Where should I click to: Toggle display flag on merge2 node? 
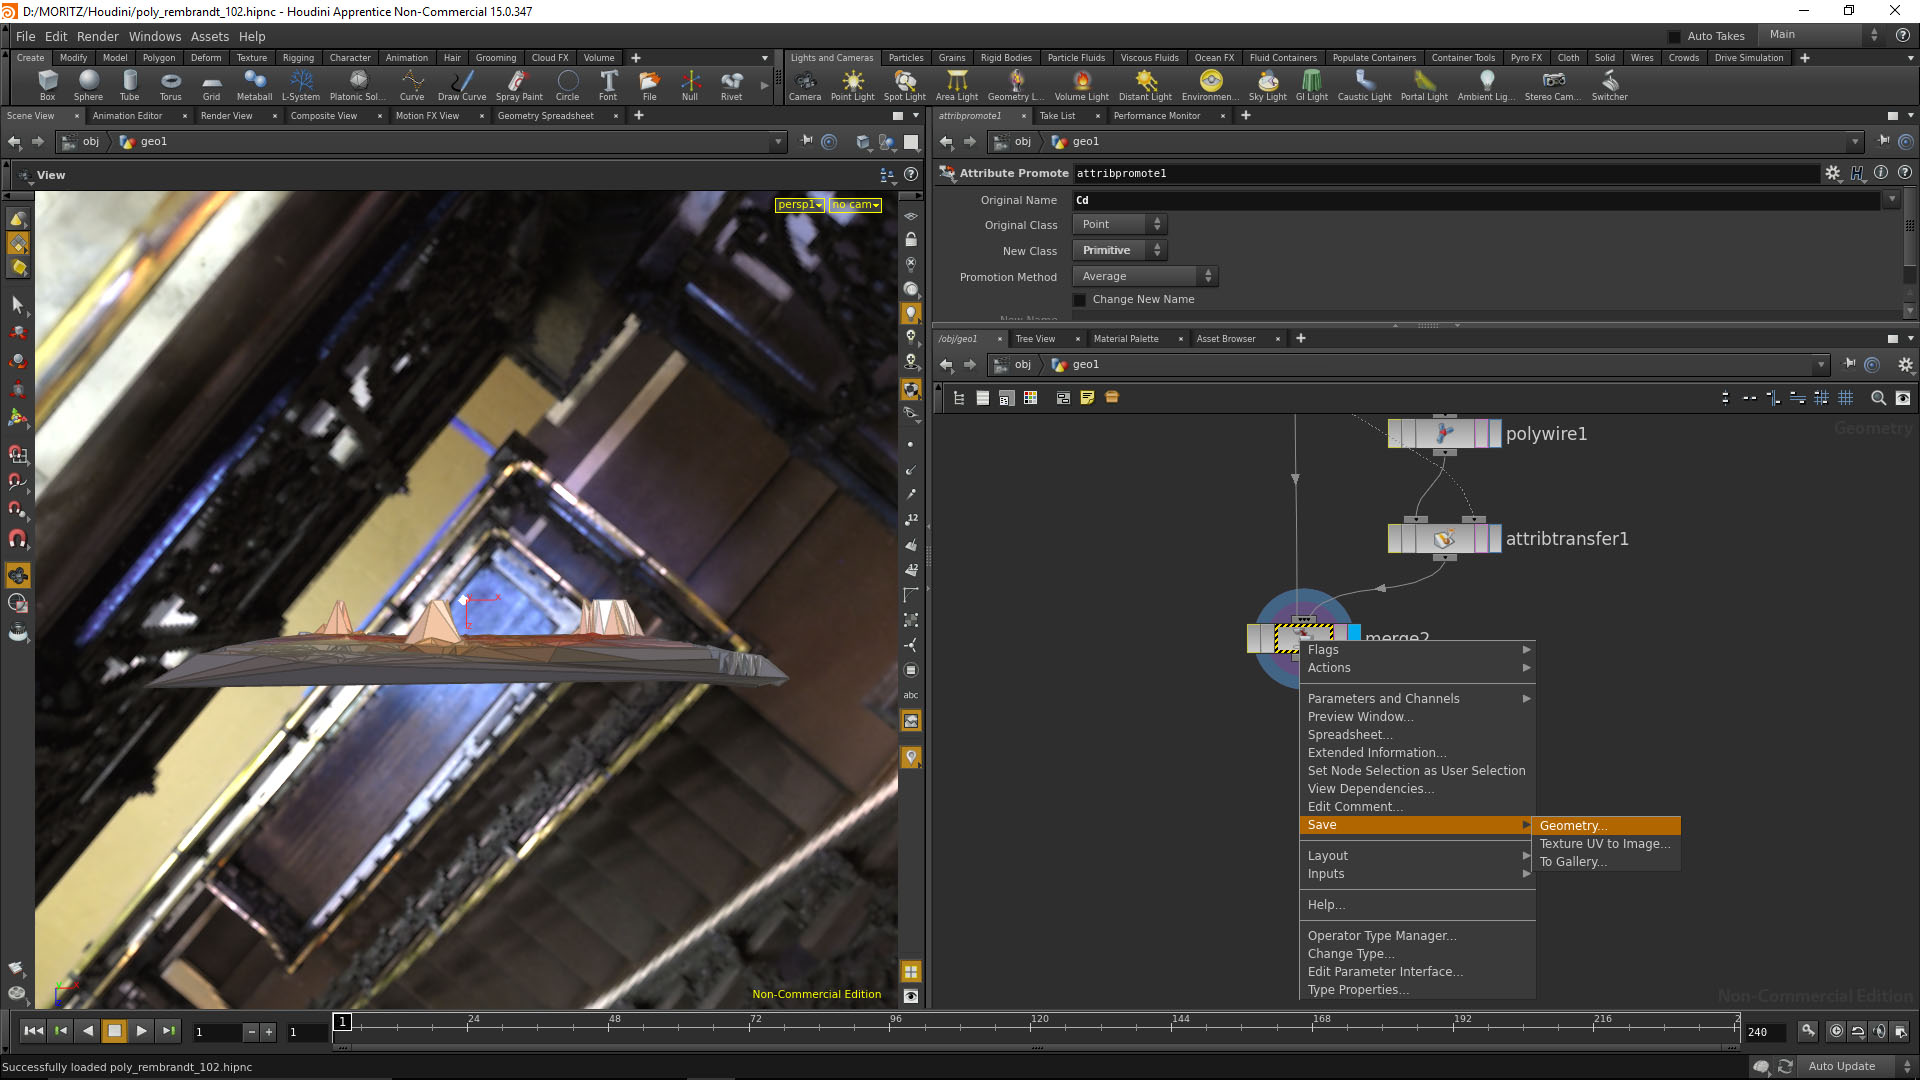(x=1354, y=633)
